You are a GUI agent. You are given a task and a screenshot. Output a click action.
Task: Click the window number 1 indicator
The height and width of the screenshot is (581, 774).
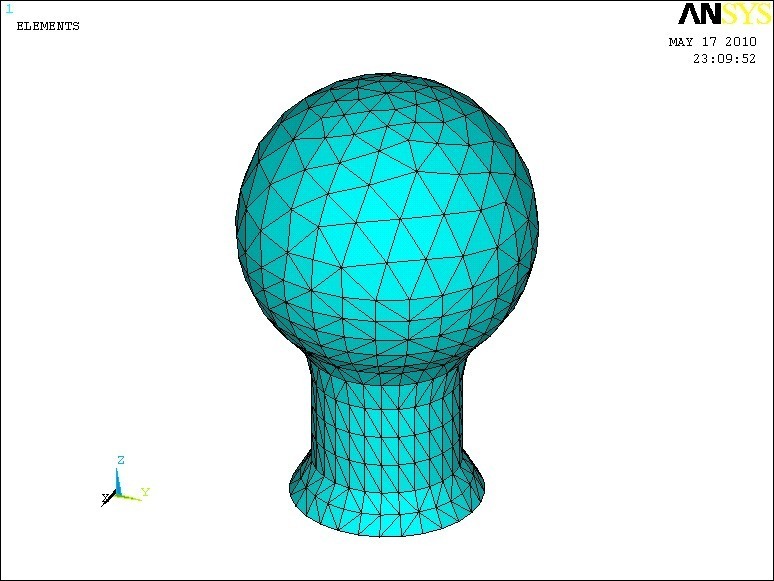(9, 9)
